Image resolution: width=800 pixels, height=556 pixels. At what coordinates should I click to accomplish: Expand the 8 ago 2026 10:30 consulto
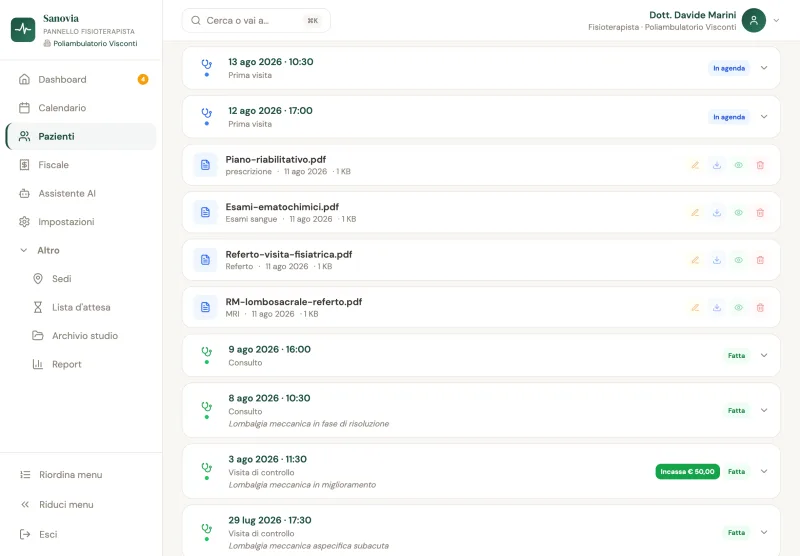tap(764, 410)
